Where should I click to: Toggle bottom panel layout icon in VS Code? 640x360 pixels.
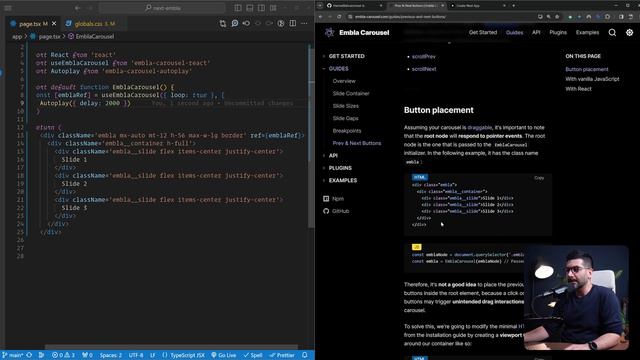250,8
